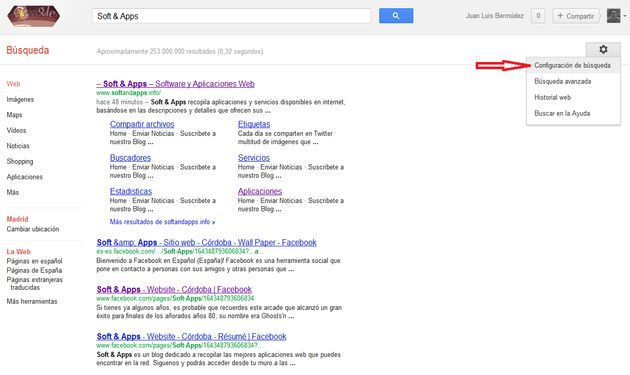Screen dimensions: 630x375
Task: Filter by Páginas de España
Action: (x=34, y=270)
